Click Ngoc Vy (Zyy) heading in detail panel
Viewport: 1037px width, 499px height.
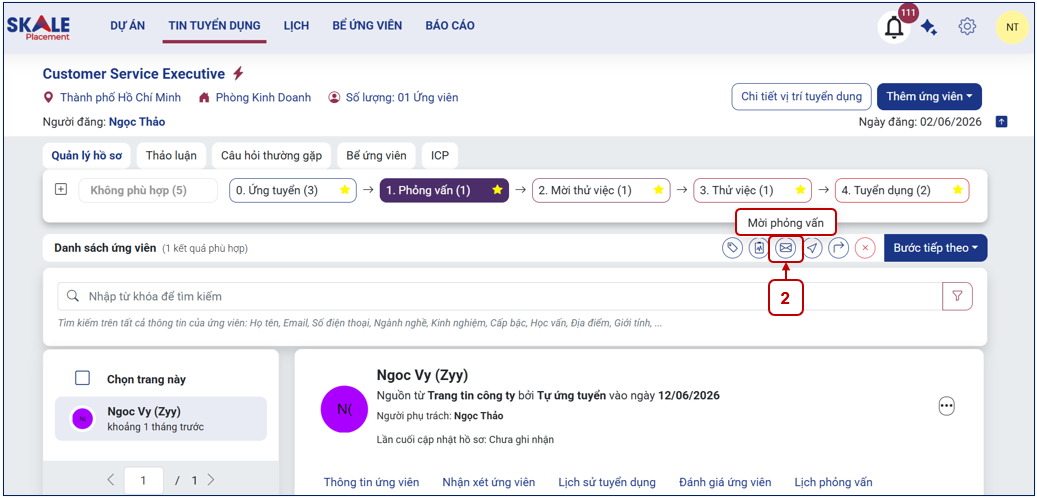(422, 375)
